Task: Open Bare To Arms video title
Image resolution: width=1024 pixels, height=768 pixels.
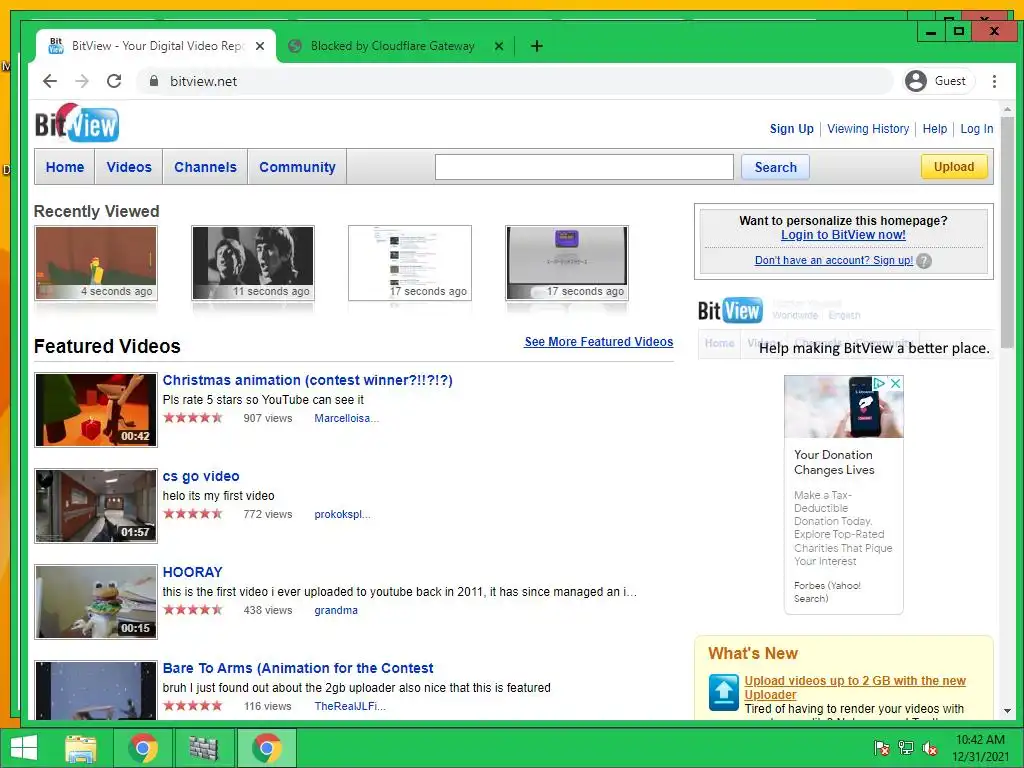Action: coord(298,668)
